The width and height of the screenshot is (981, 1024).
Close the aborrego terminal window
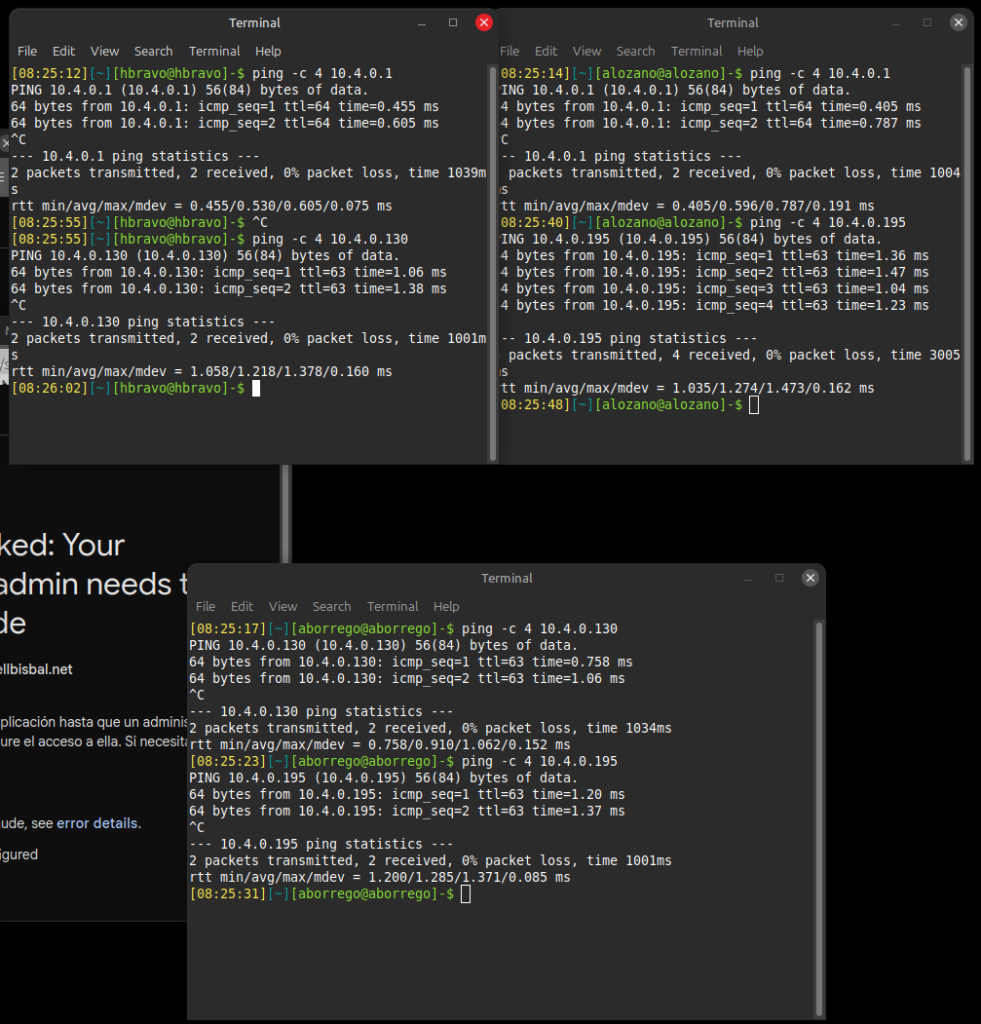[x=811, y=578]
